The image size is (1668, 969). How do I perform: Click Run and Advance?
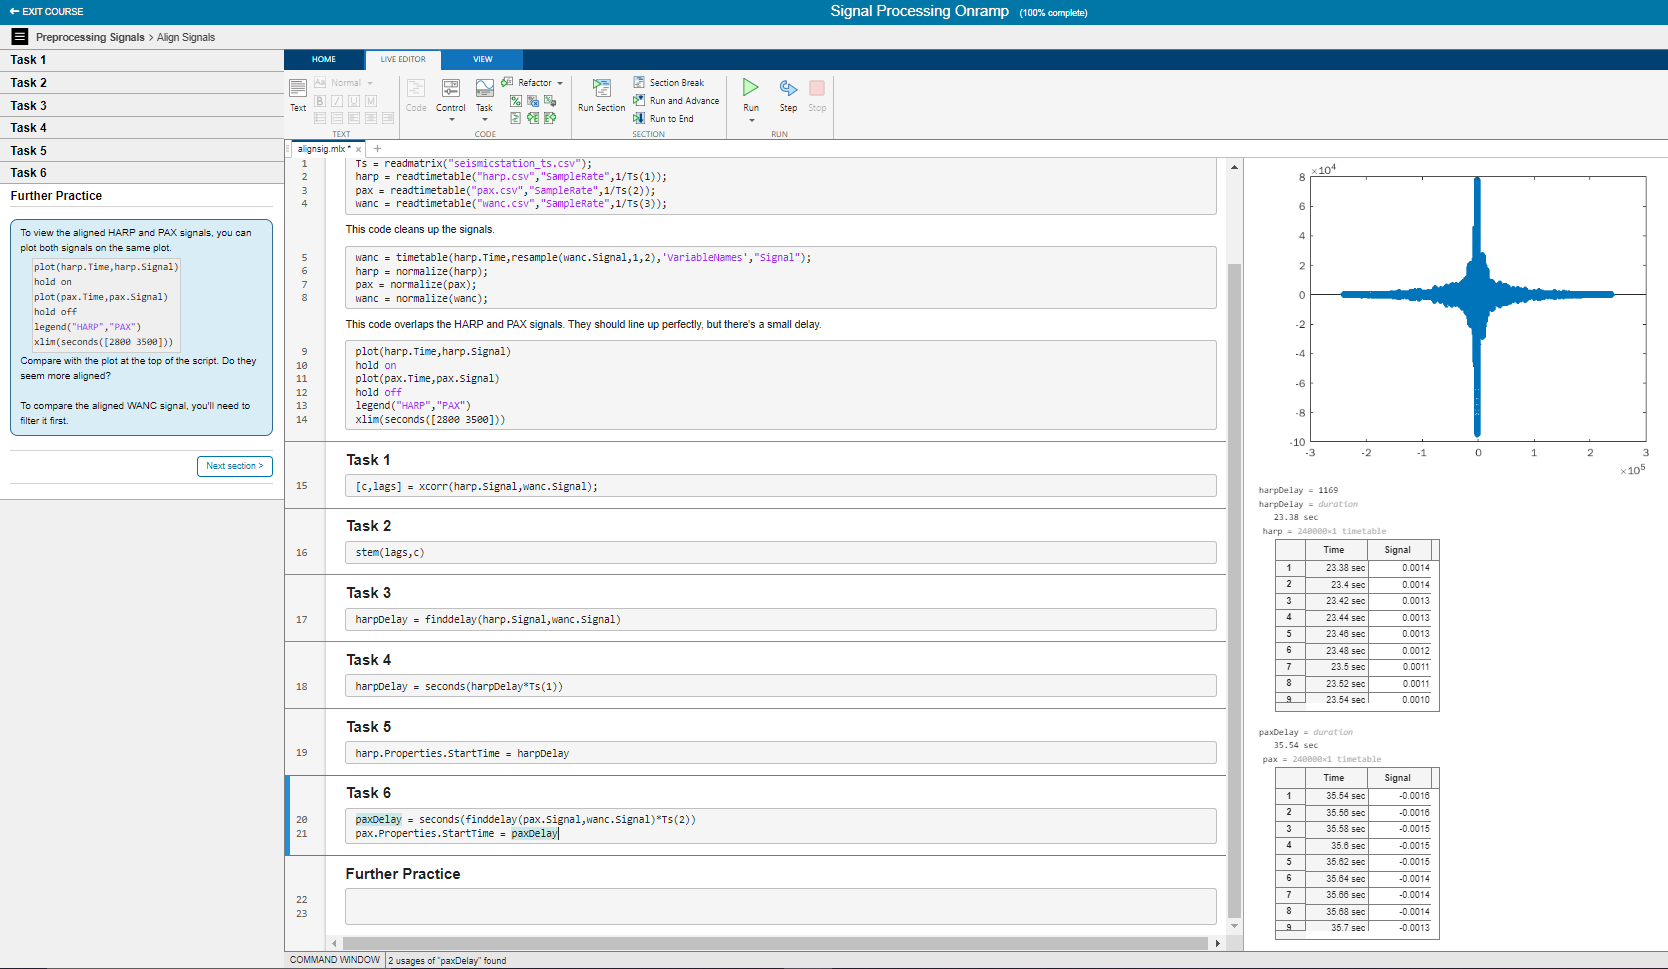pyautogui.click(x=676, y=101)
